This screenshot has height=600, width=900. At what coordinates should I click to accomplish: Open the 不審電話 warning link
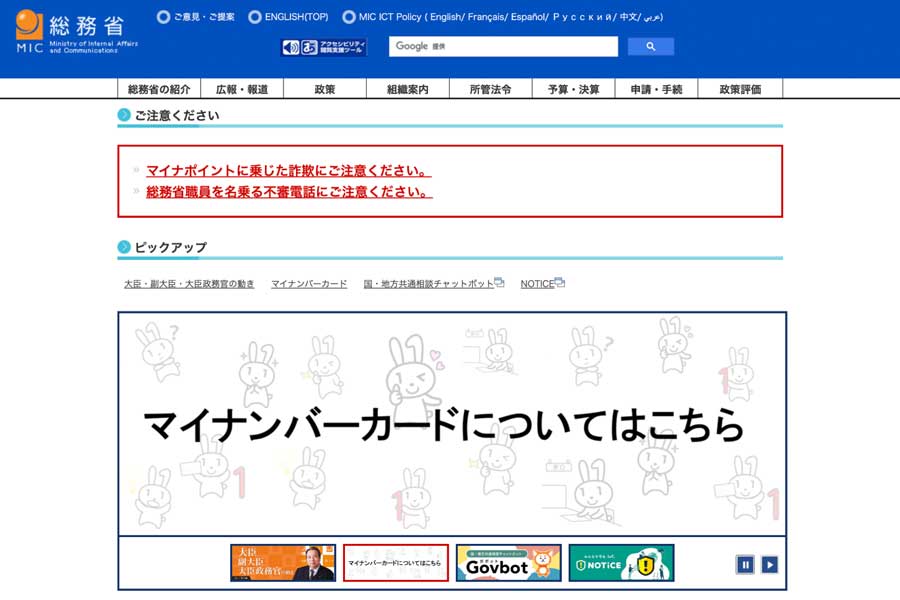pos(289,192)
